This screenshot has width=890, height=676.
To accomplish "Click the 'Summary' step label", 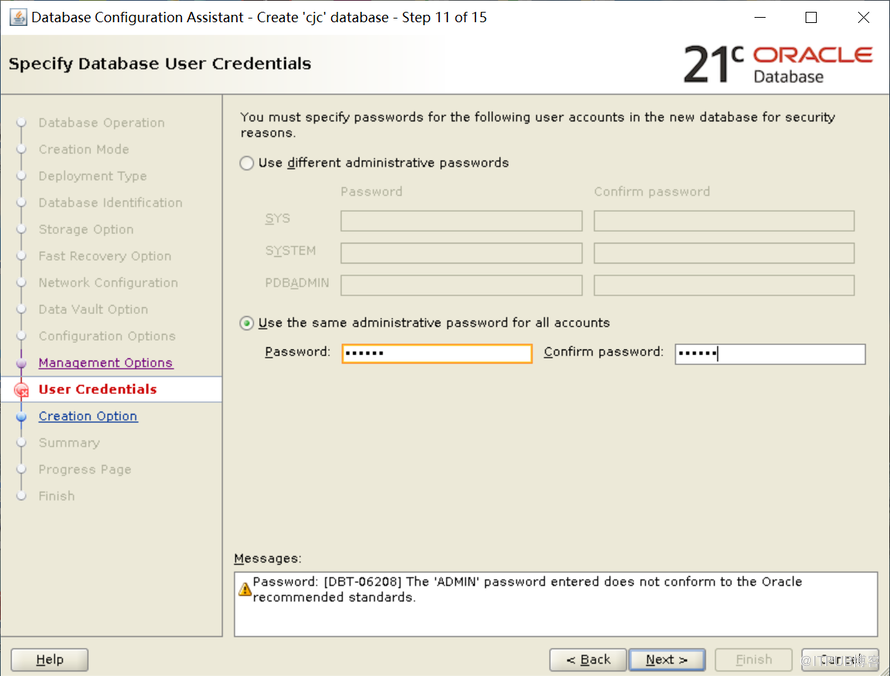I will pos(69,443).
